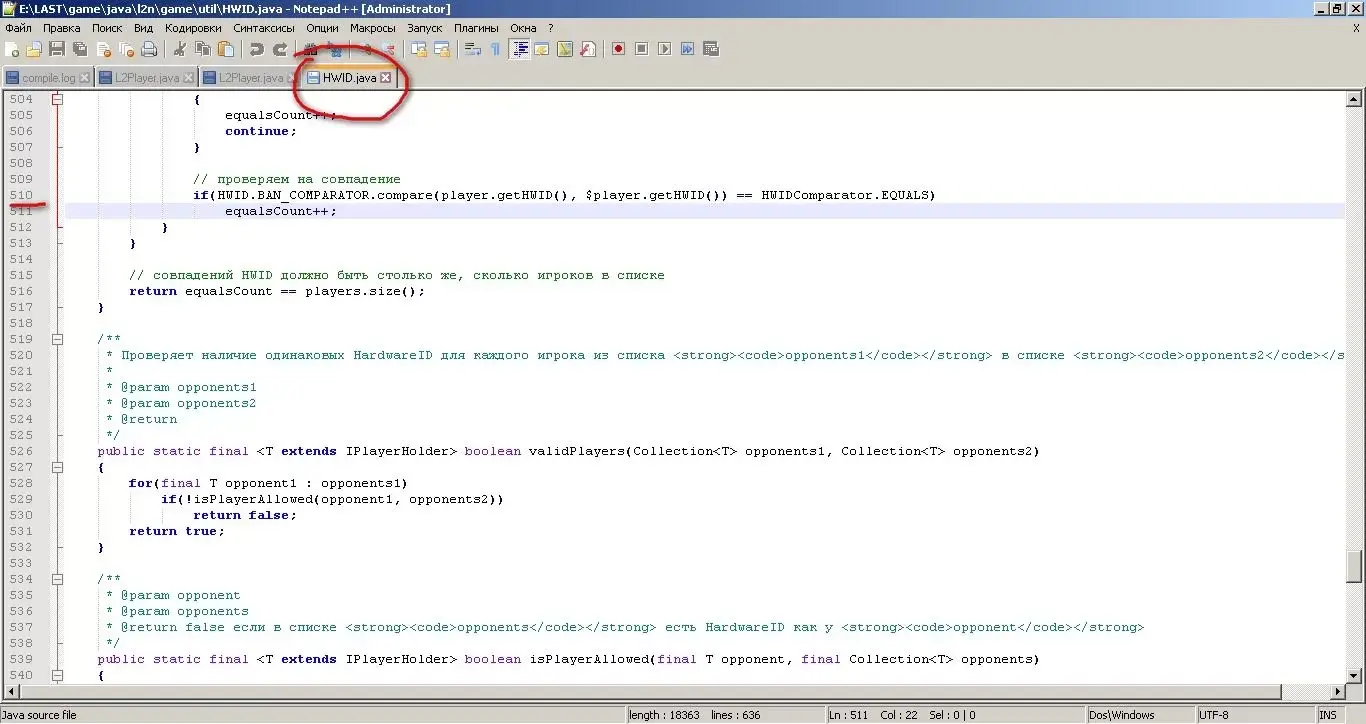The width and height of the screenshot is (1366, 724).
Task: Click the Stop recording macro icon
Action: 642,49
